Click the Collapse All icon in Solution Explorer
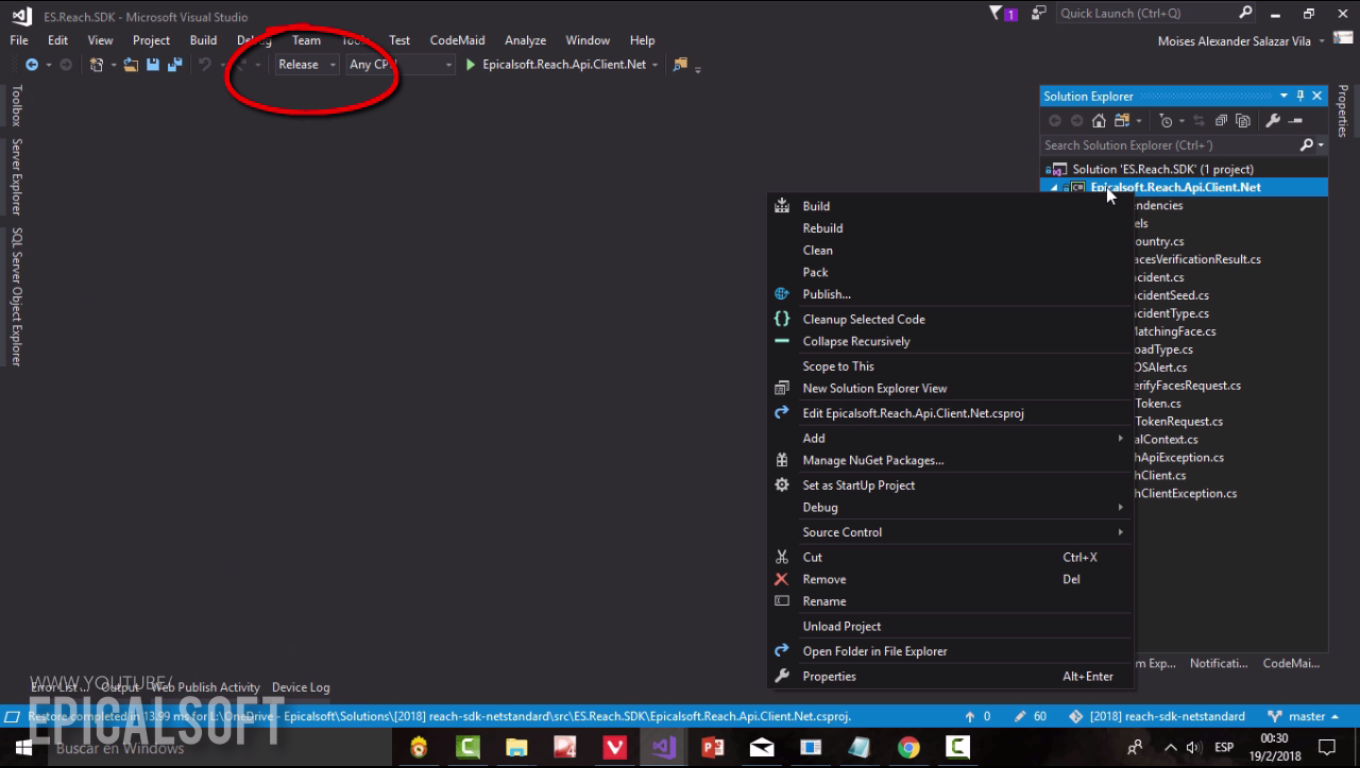This screenshot has height=768, width=1360. 1221,121
